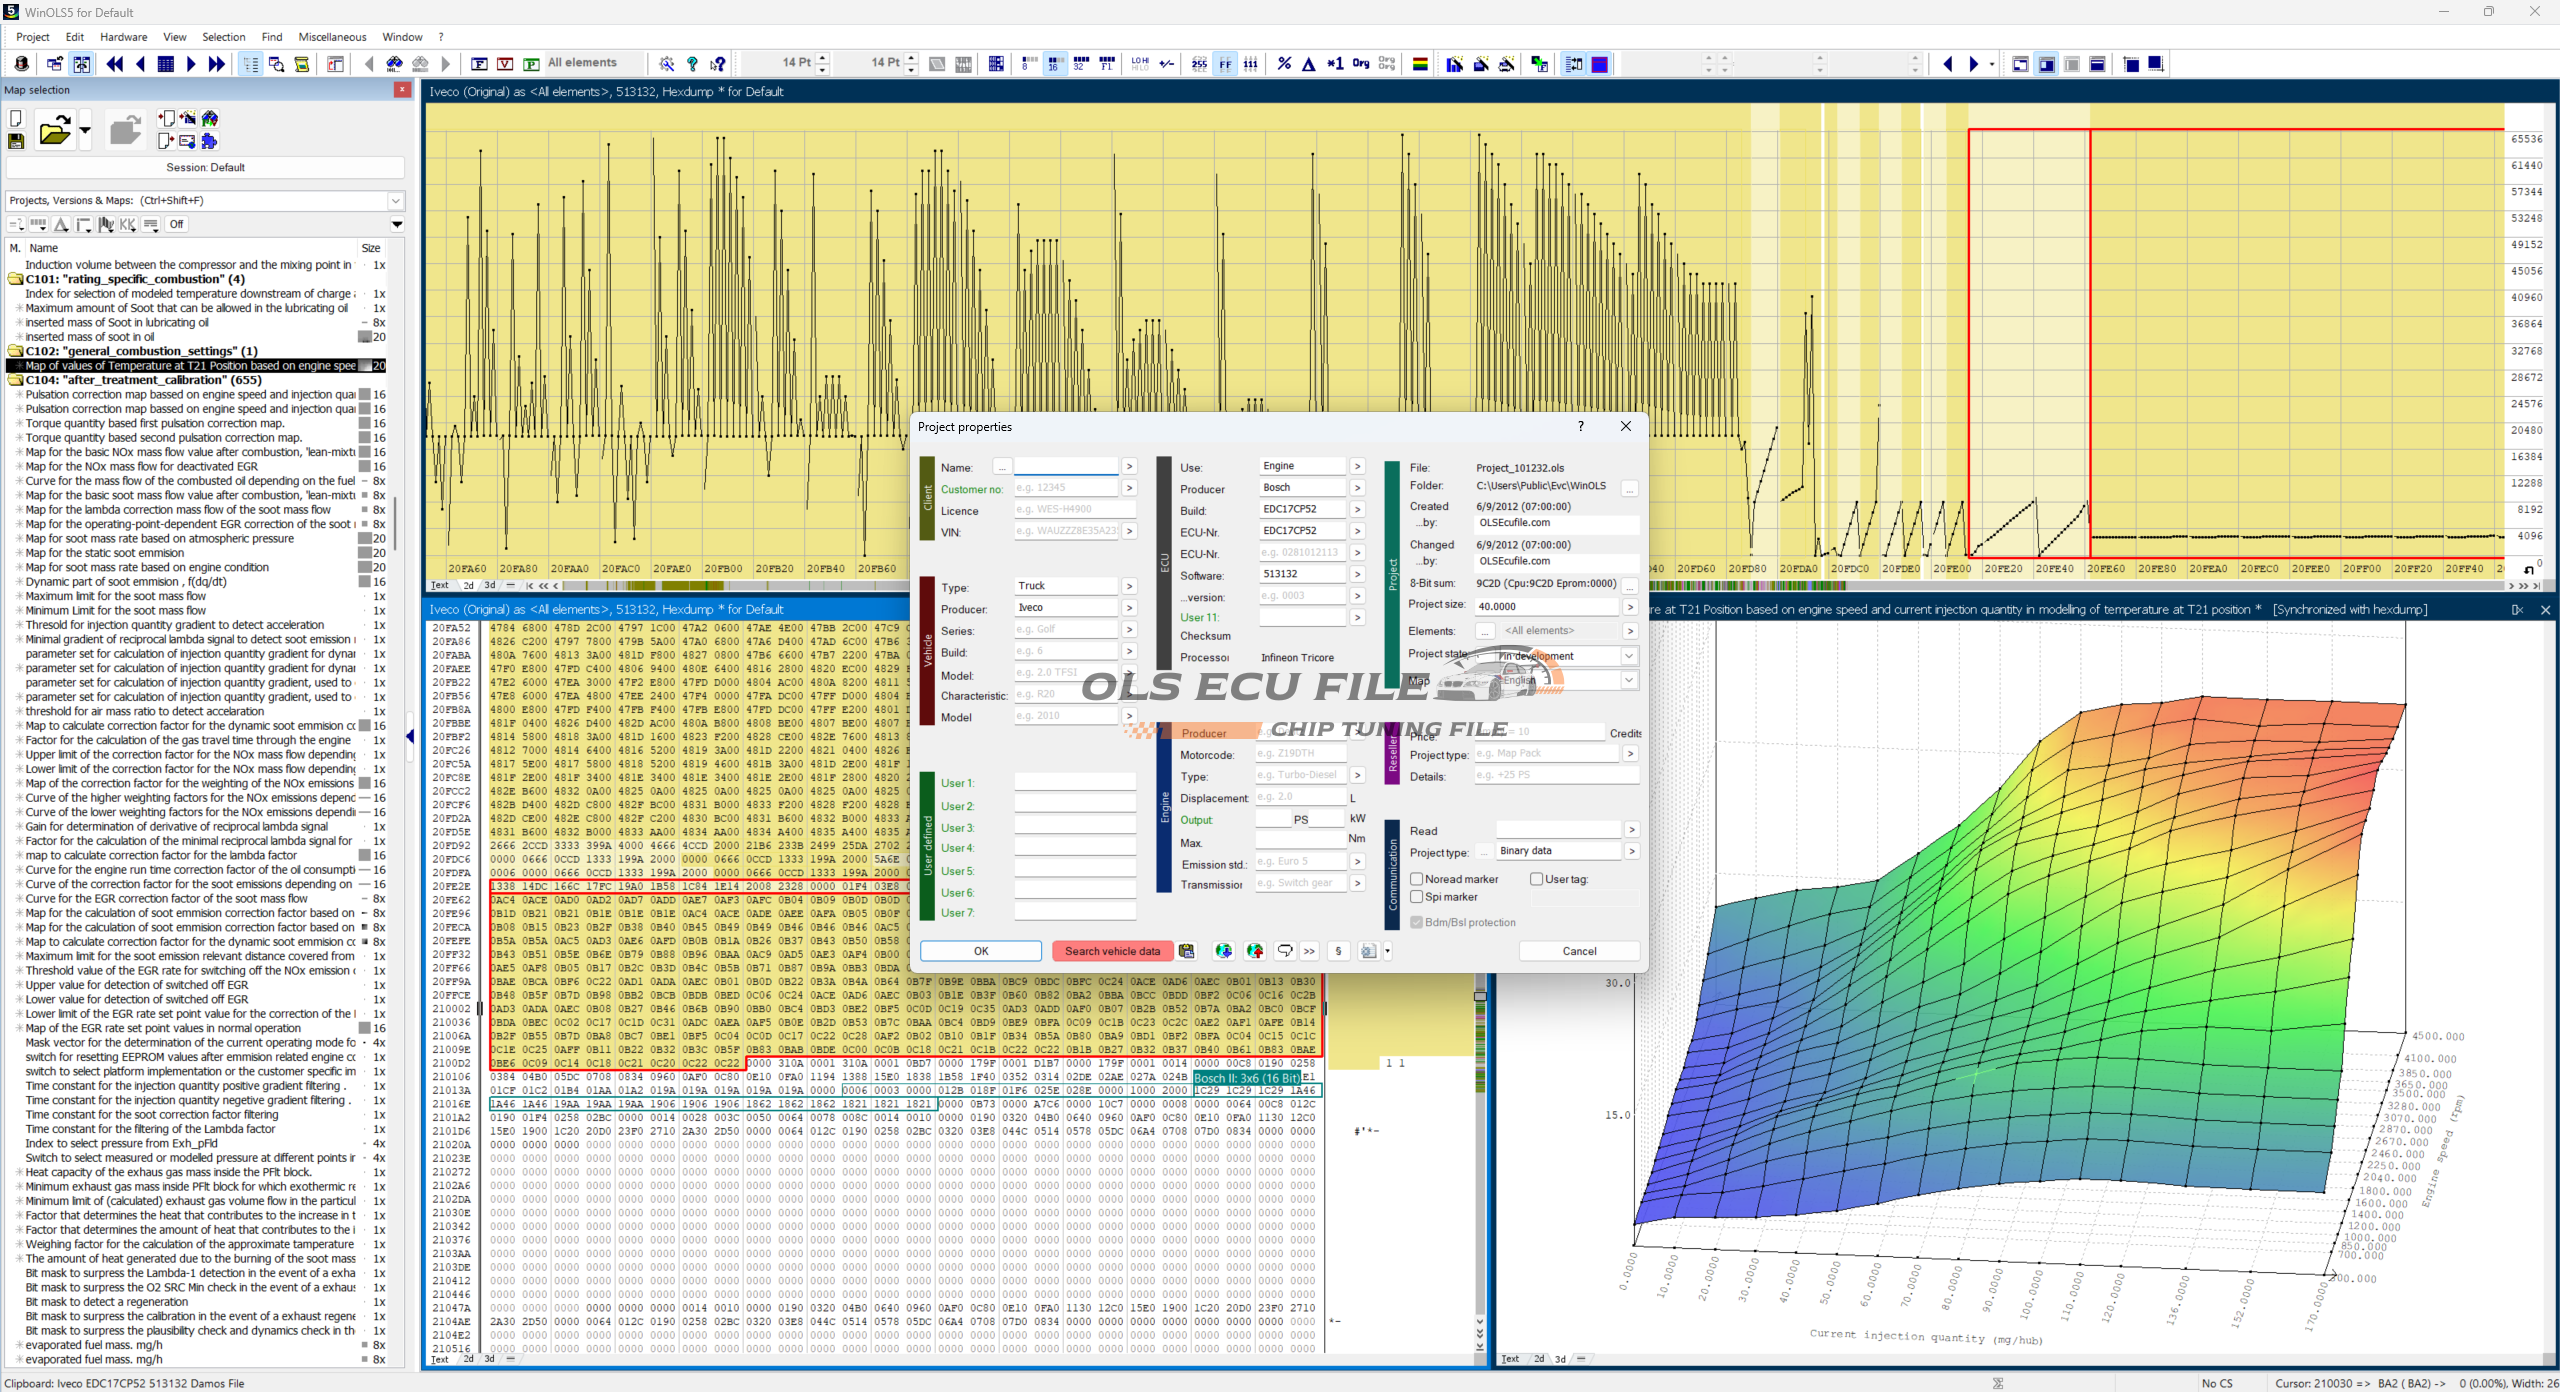Click the Search vehicle data button
This screenshot has width=2560, height=1392.
tap(1111, 951)
